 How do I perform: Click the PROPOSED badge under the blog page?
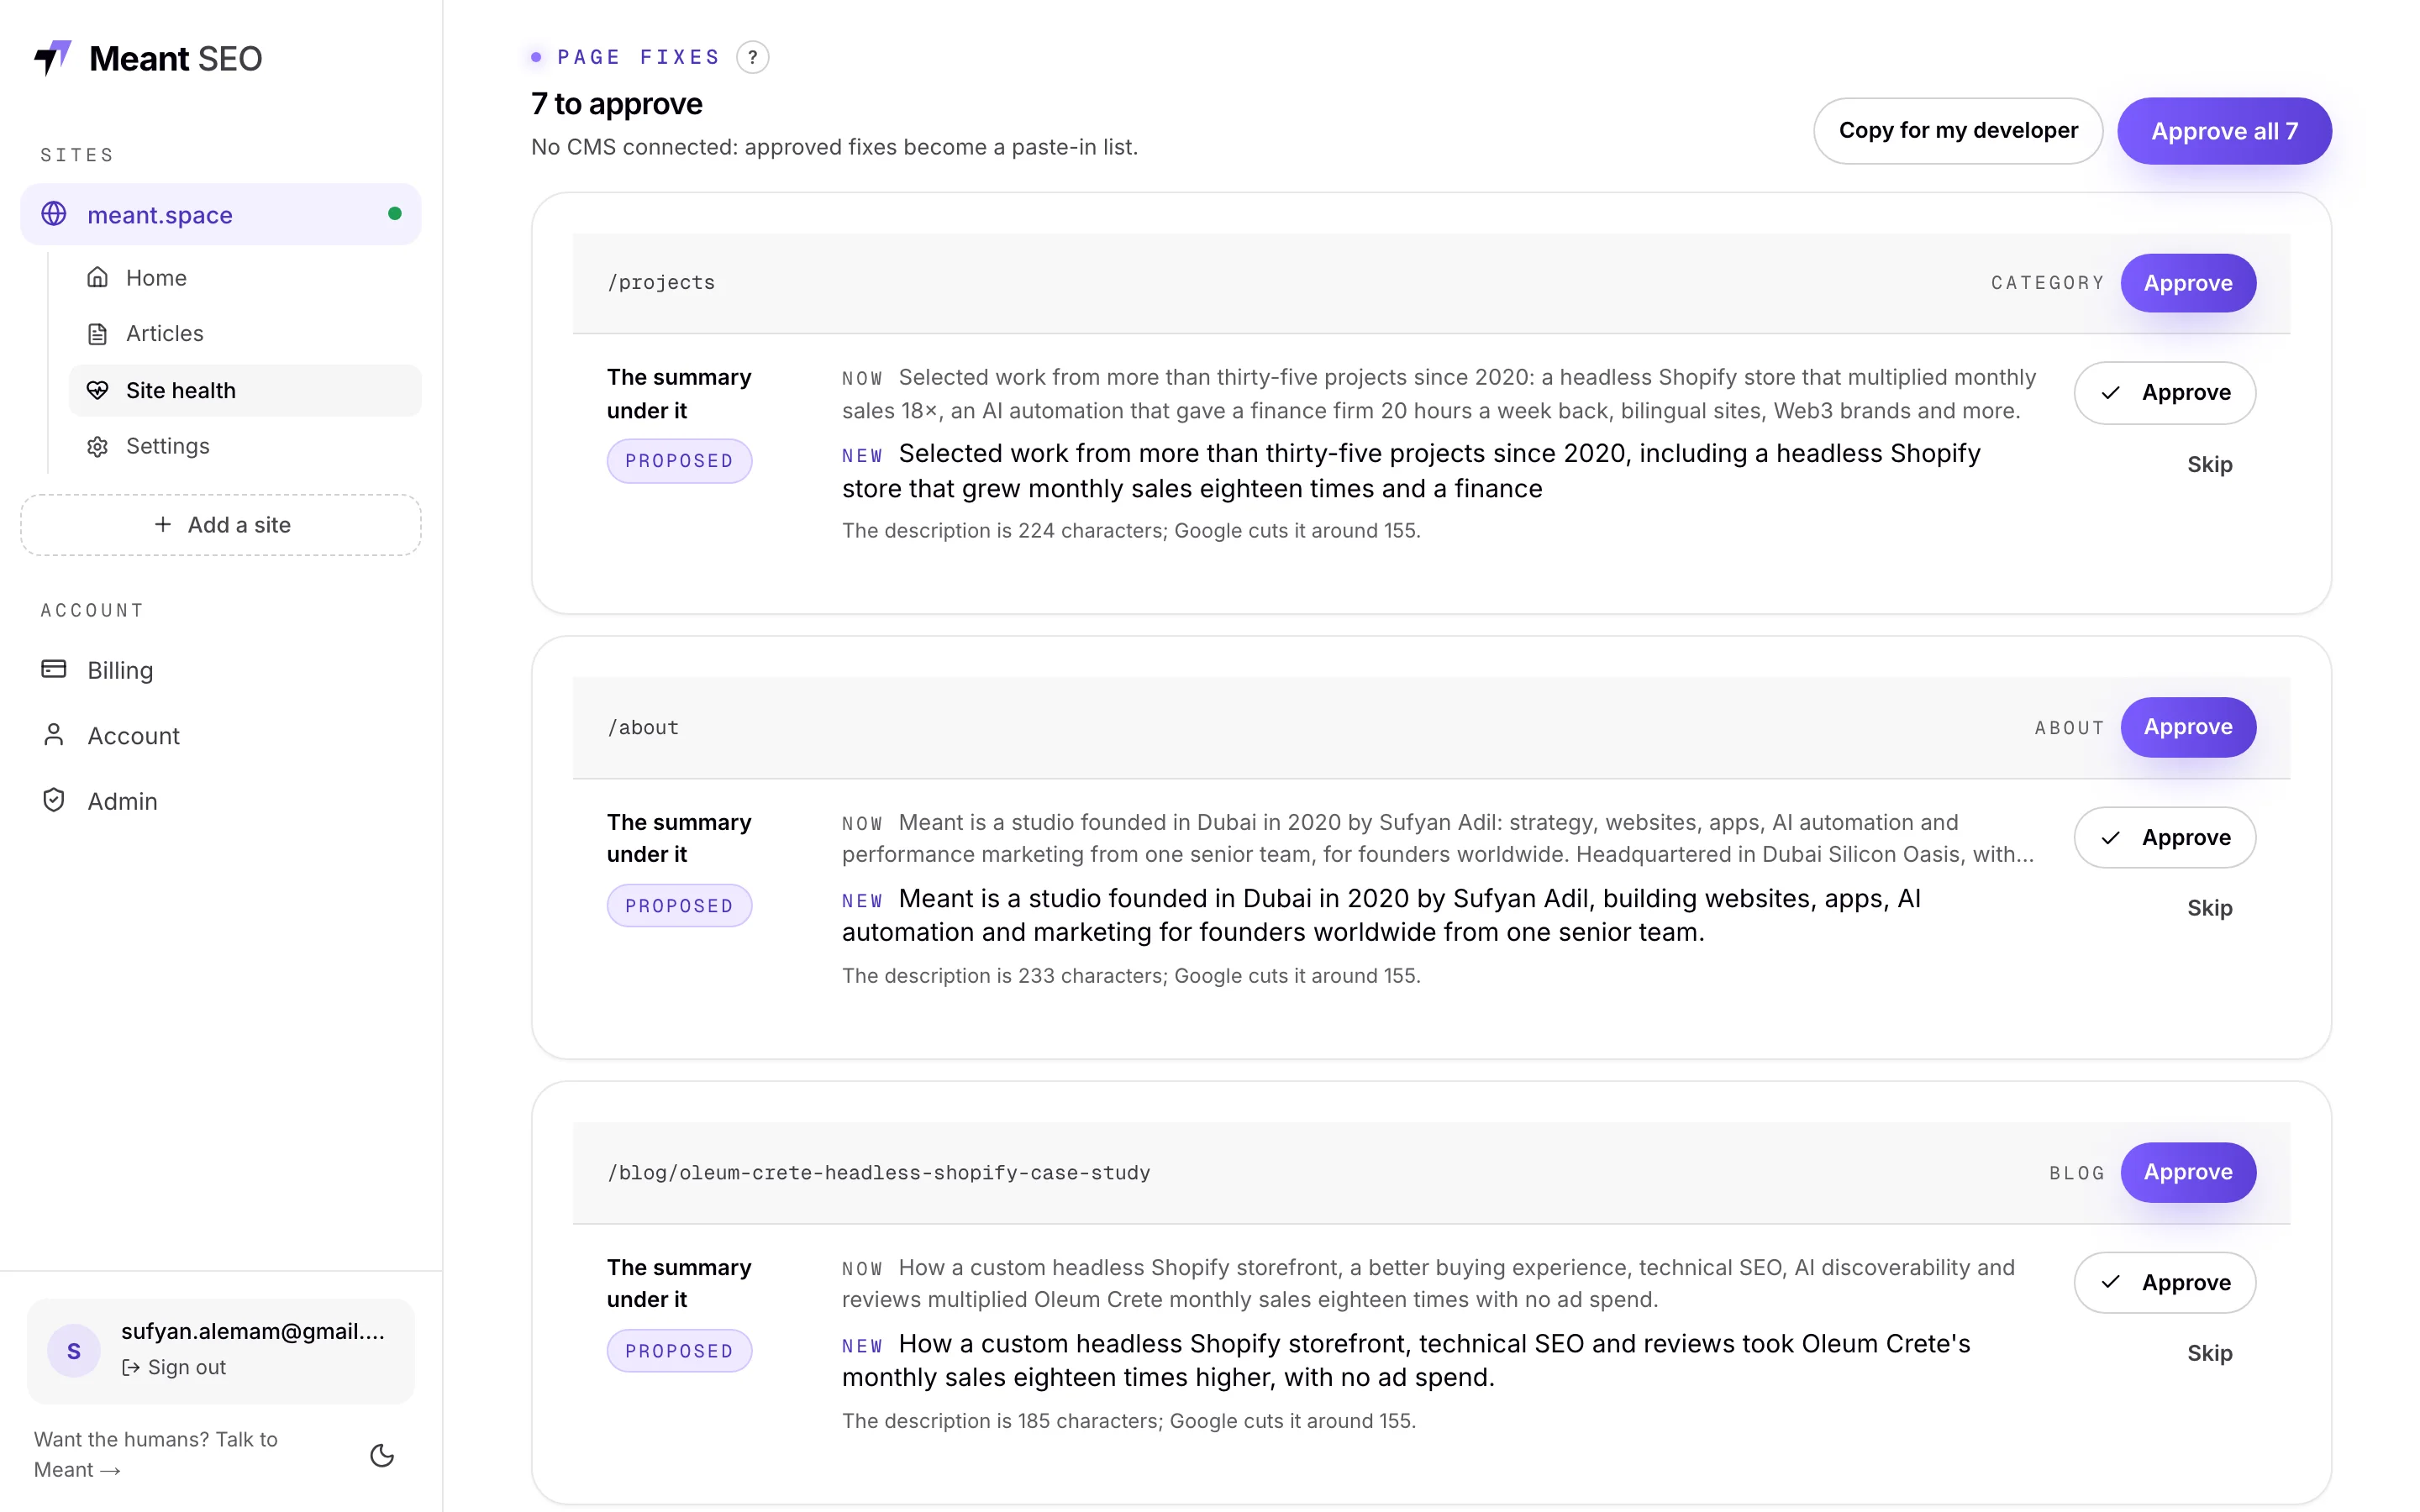click(x=679, y=1351)
